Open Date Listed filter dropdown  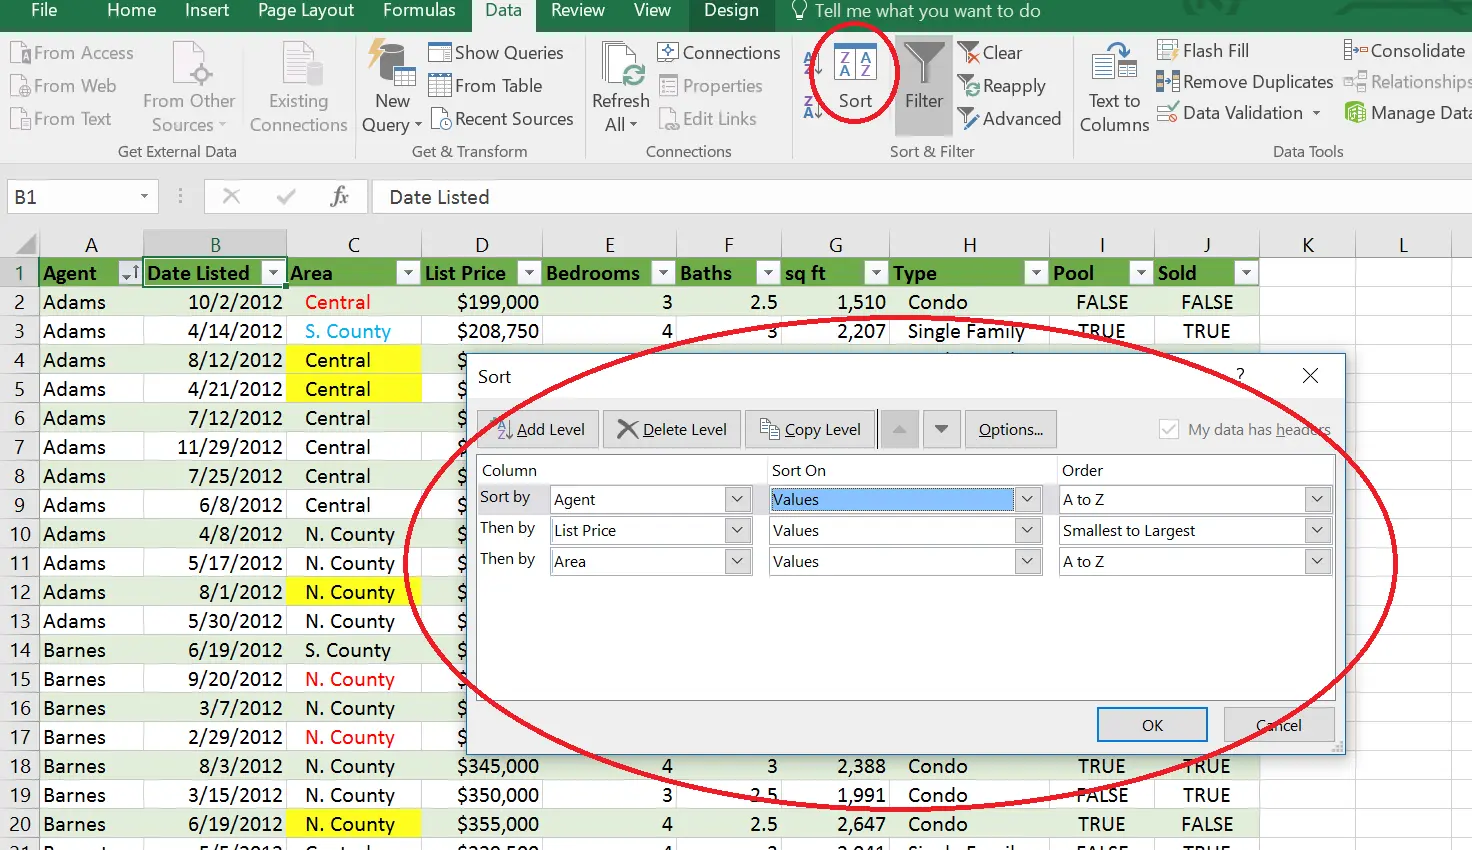(273, 273)
